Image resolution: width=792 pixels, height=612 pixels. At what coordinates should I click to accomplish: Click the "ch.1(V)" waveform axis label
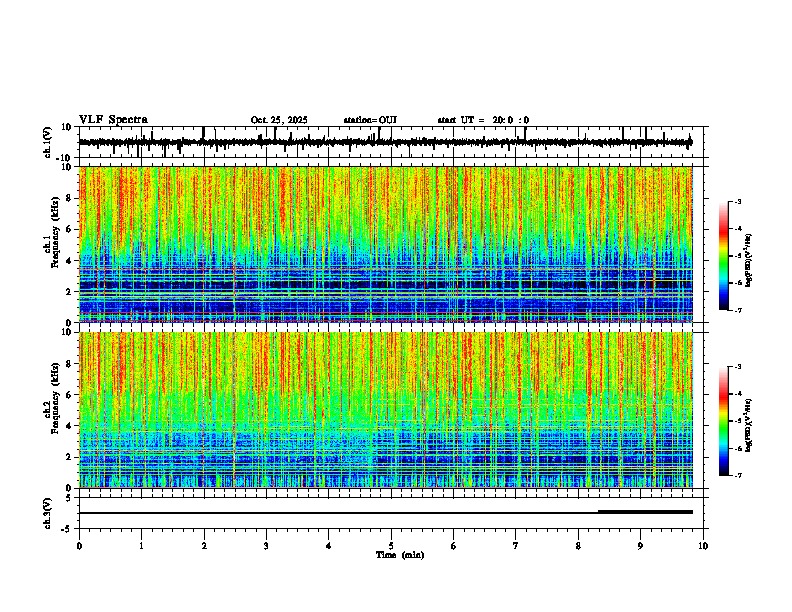tap(48, 142)
